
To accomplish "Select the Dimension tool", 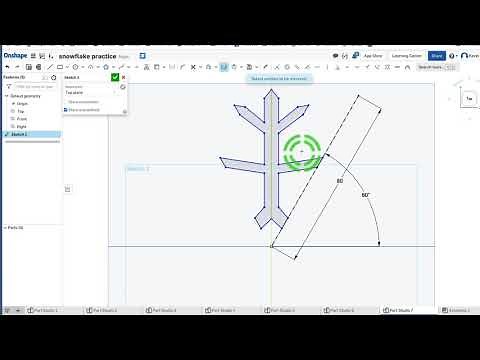I will (x=266, y=67).
